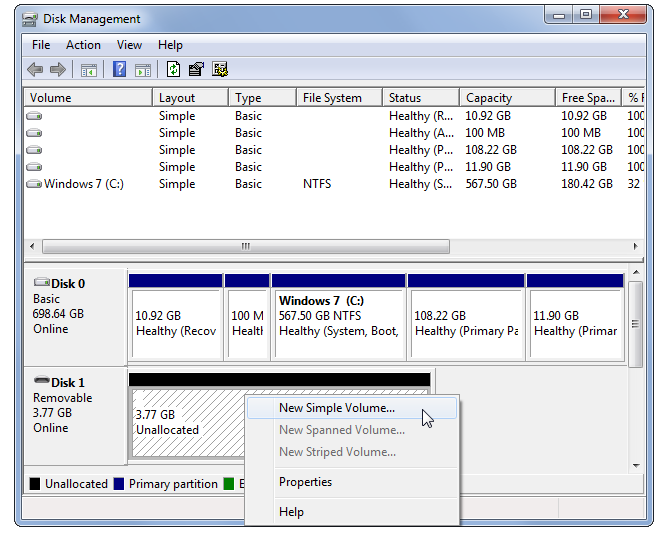Select the 10.92 GB Healthy (Recov partition block
The image size is (664, 535).
pos(176,318)
